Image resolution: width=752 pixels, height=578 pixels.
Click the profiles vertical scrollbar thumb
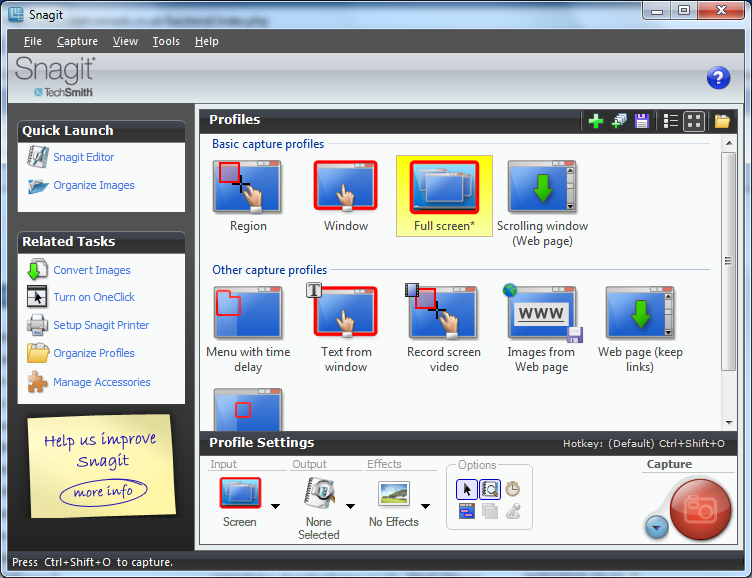728,261
